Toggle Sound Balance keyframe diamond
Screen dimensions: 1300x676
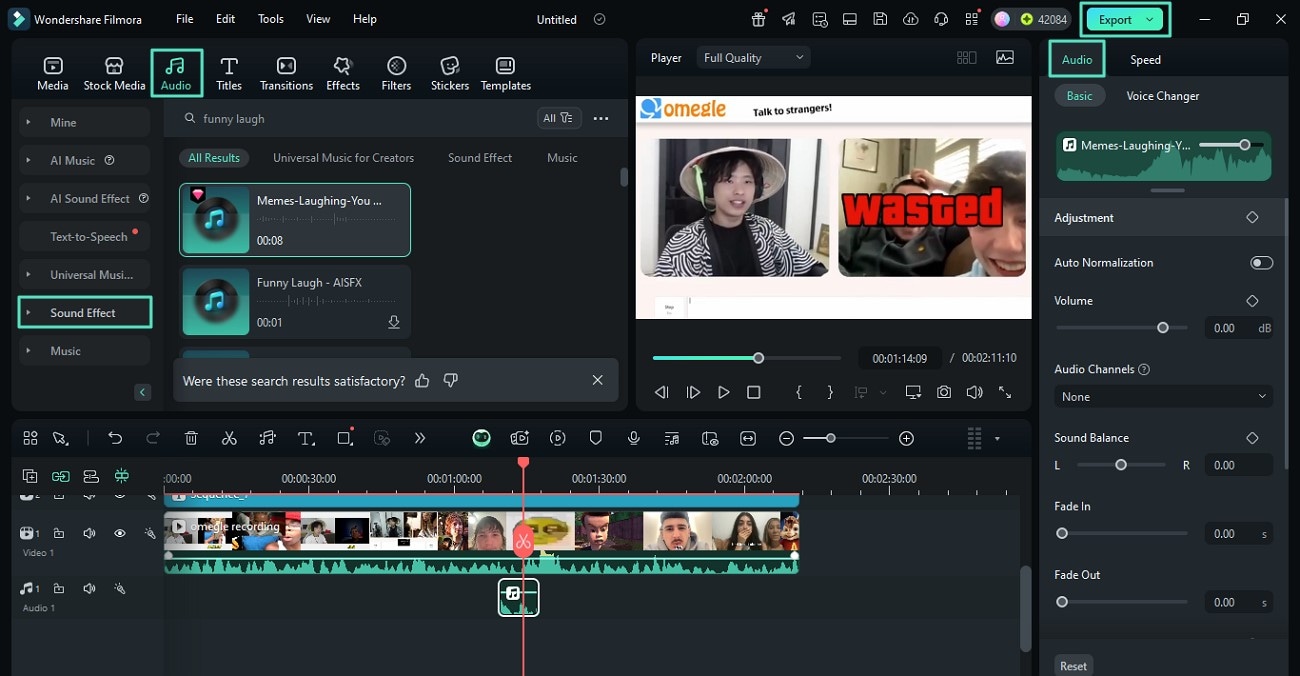point(1252,438)
